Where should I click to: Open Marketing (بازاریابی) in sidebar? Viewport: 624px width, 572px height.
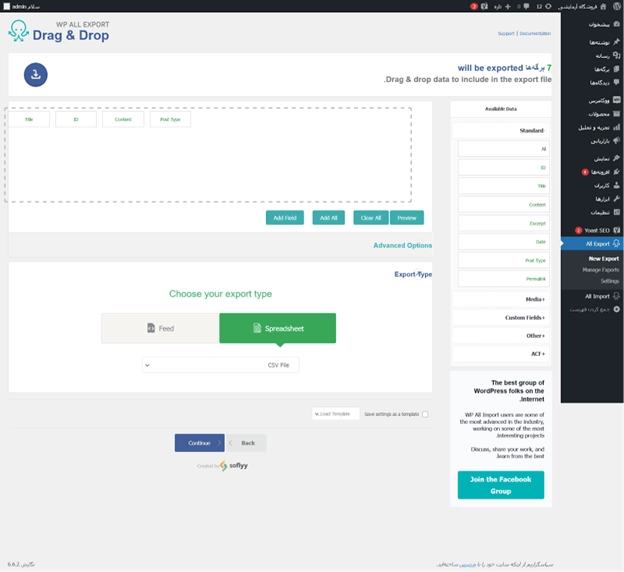tap(604, 141)
